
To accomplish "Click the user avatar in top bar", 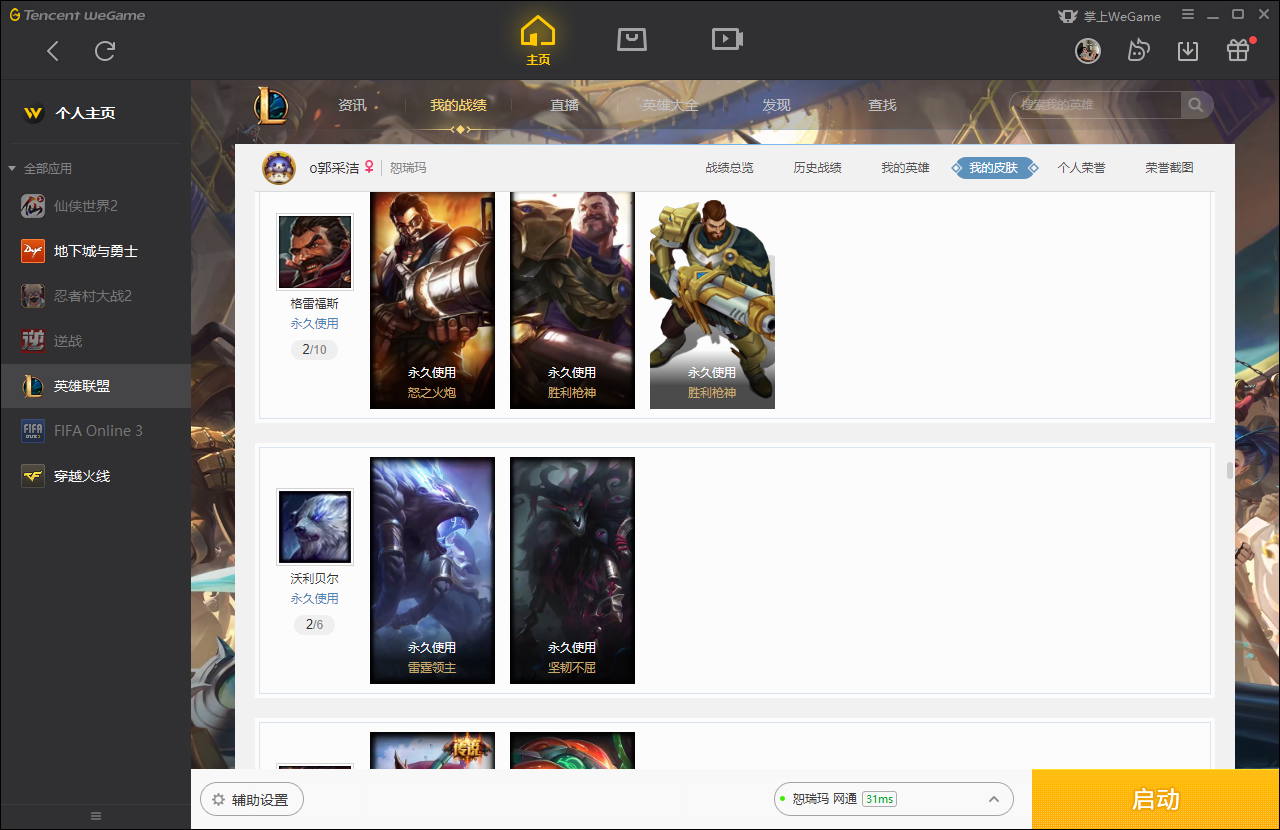I will 1088,50.
